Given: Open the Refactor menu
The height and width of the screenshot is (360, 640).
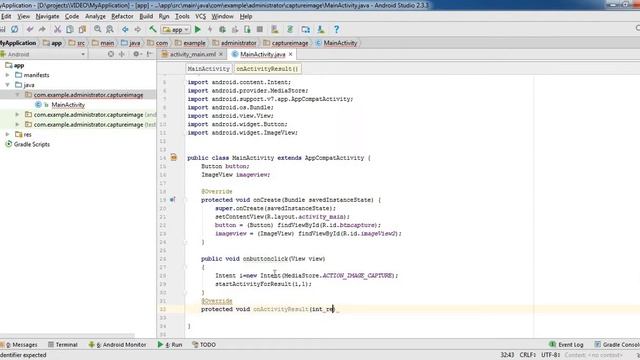Looking at the screenshot, I should click(x=122, y=16).
